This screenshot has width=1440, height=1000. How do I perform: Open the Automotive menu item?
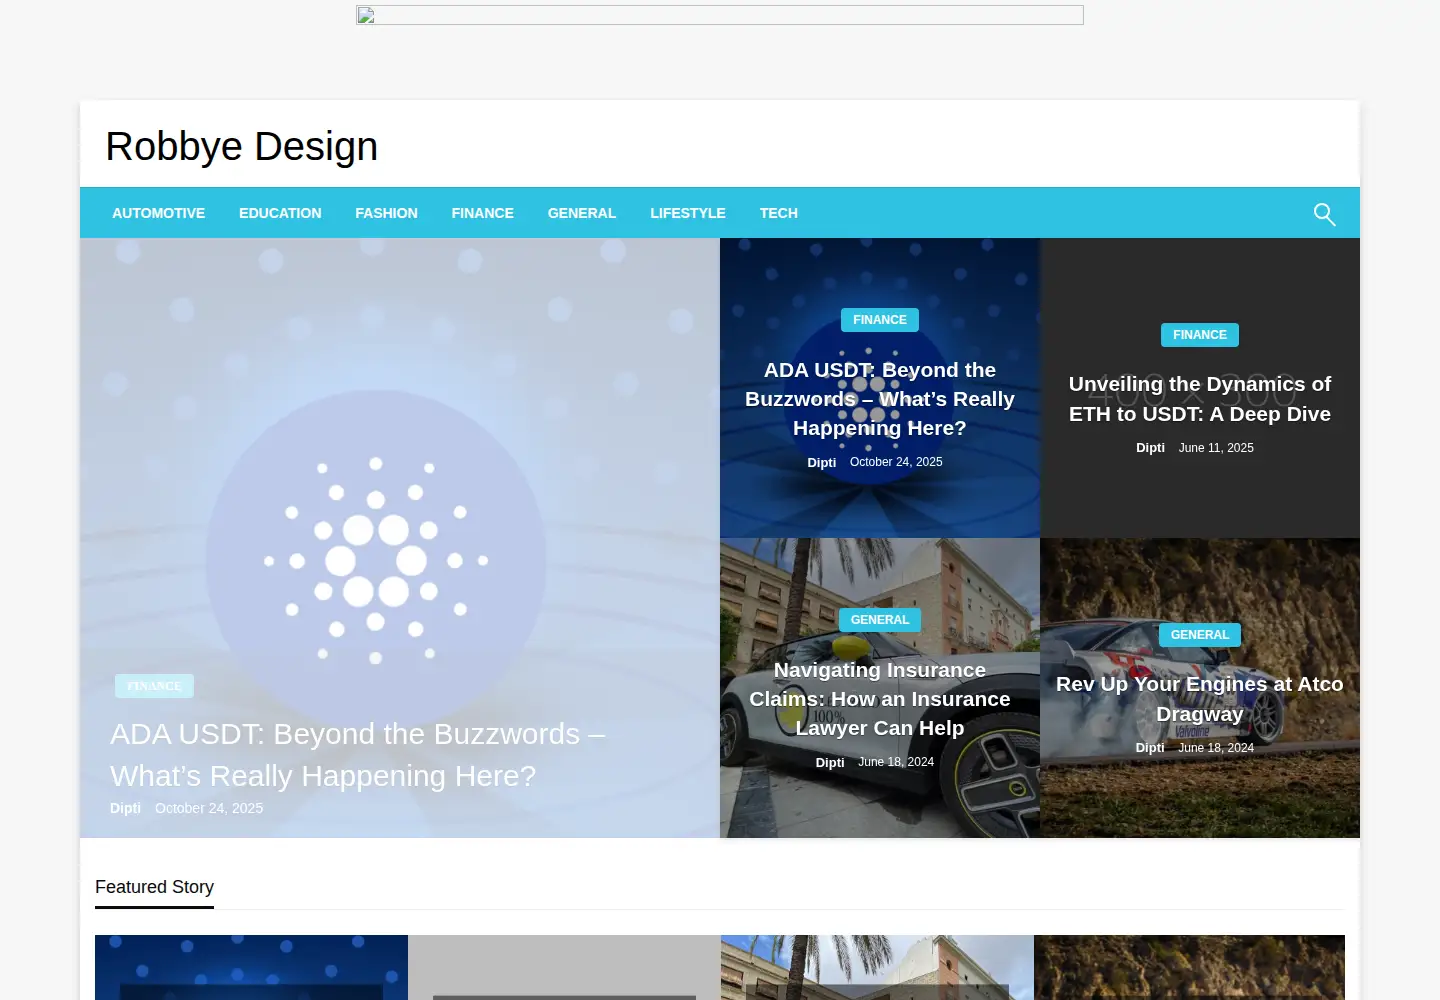click(x=158, y=213)
